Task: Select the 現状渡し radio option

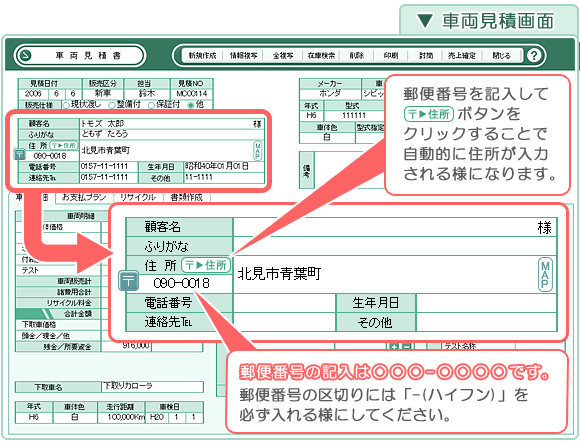Action: click(x=66, y=105)
